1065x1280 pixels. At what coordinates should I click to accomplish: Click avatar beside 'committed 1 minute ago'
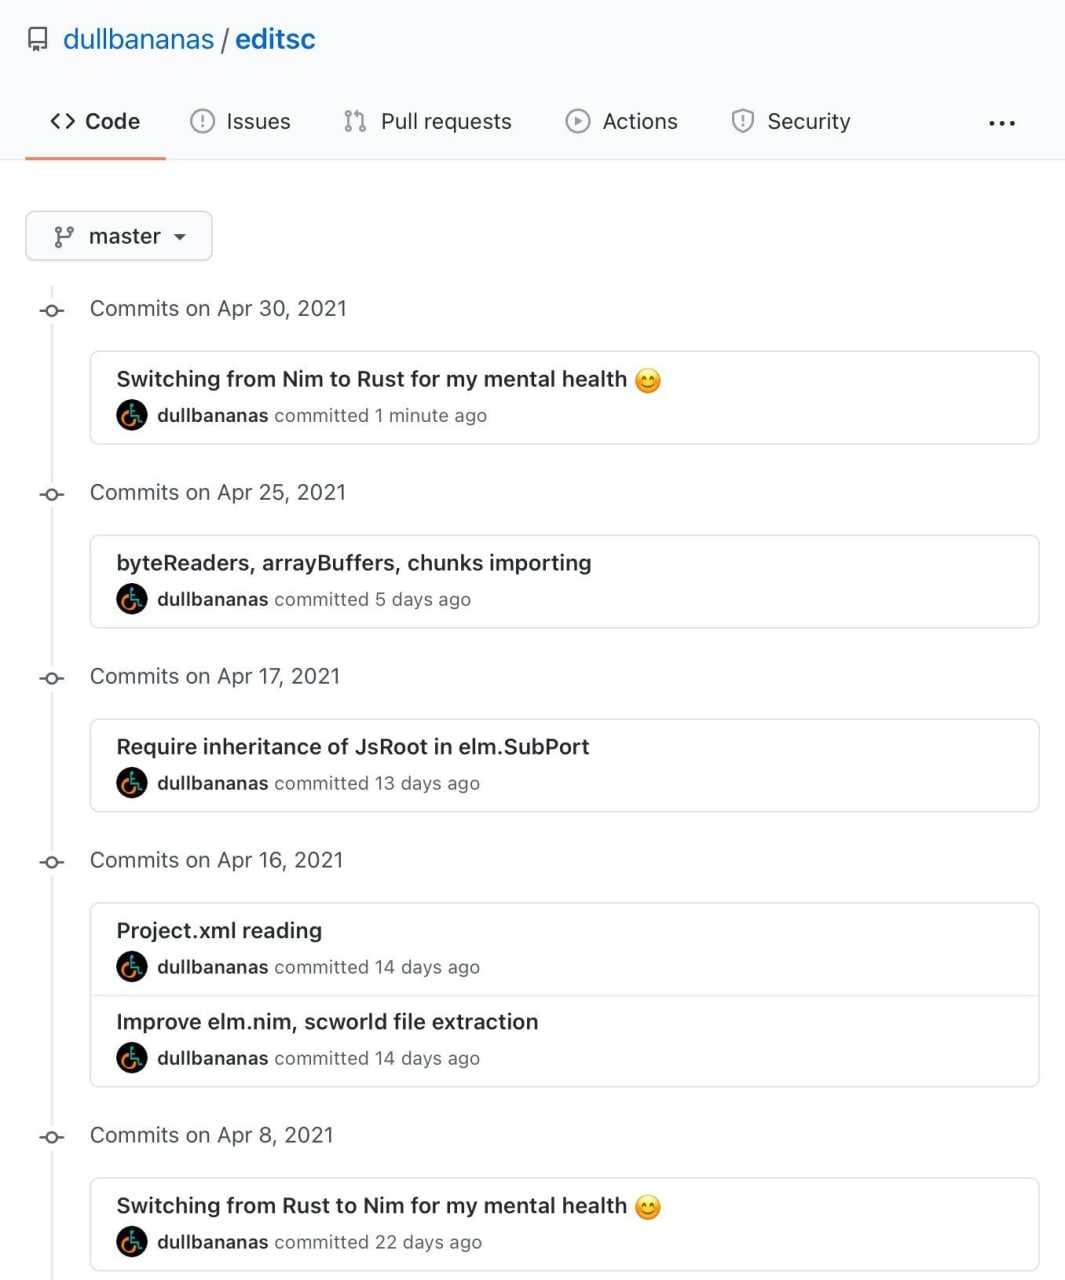pos(132,415)
